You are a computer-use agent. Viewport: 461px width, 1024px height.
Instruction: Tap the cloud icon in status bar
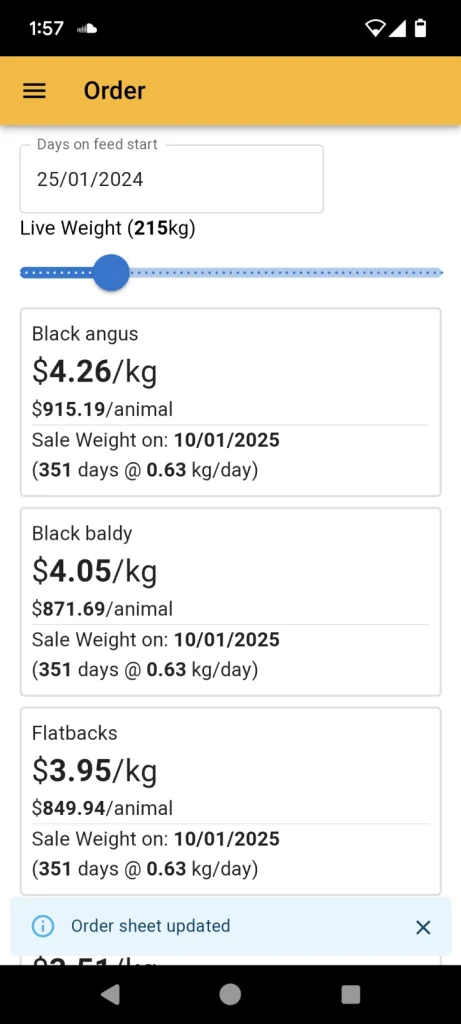(87, 29)
